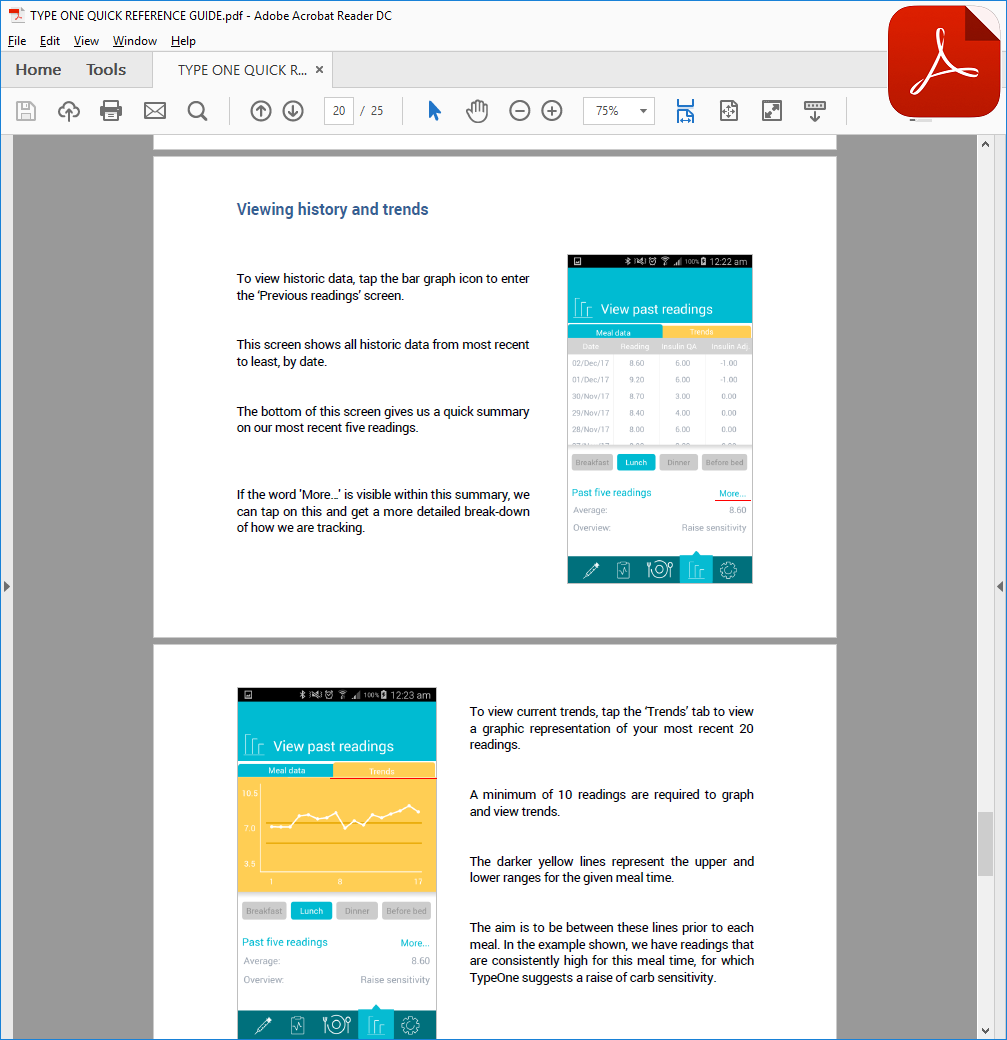Click the trends graph in the lower screenshot
Viewport: 1007px width, 1040px height.
click(337, 834)
